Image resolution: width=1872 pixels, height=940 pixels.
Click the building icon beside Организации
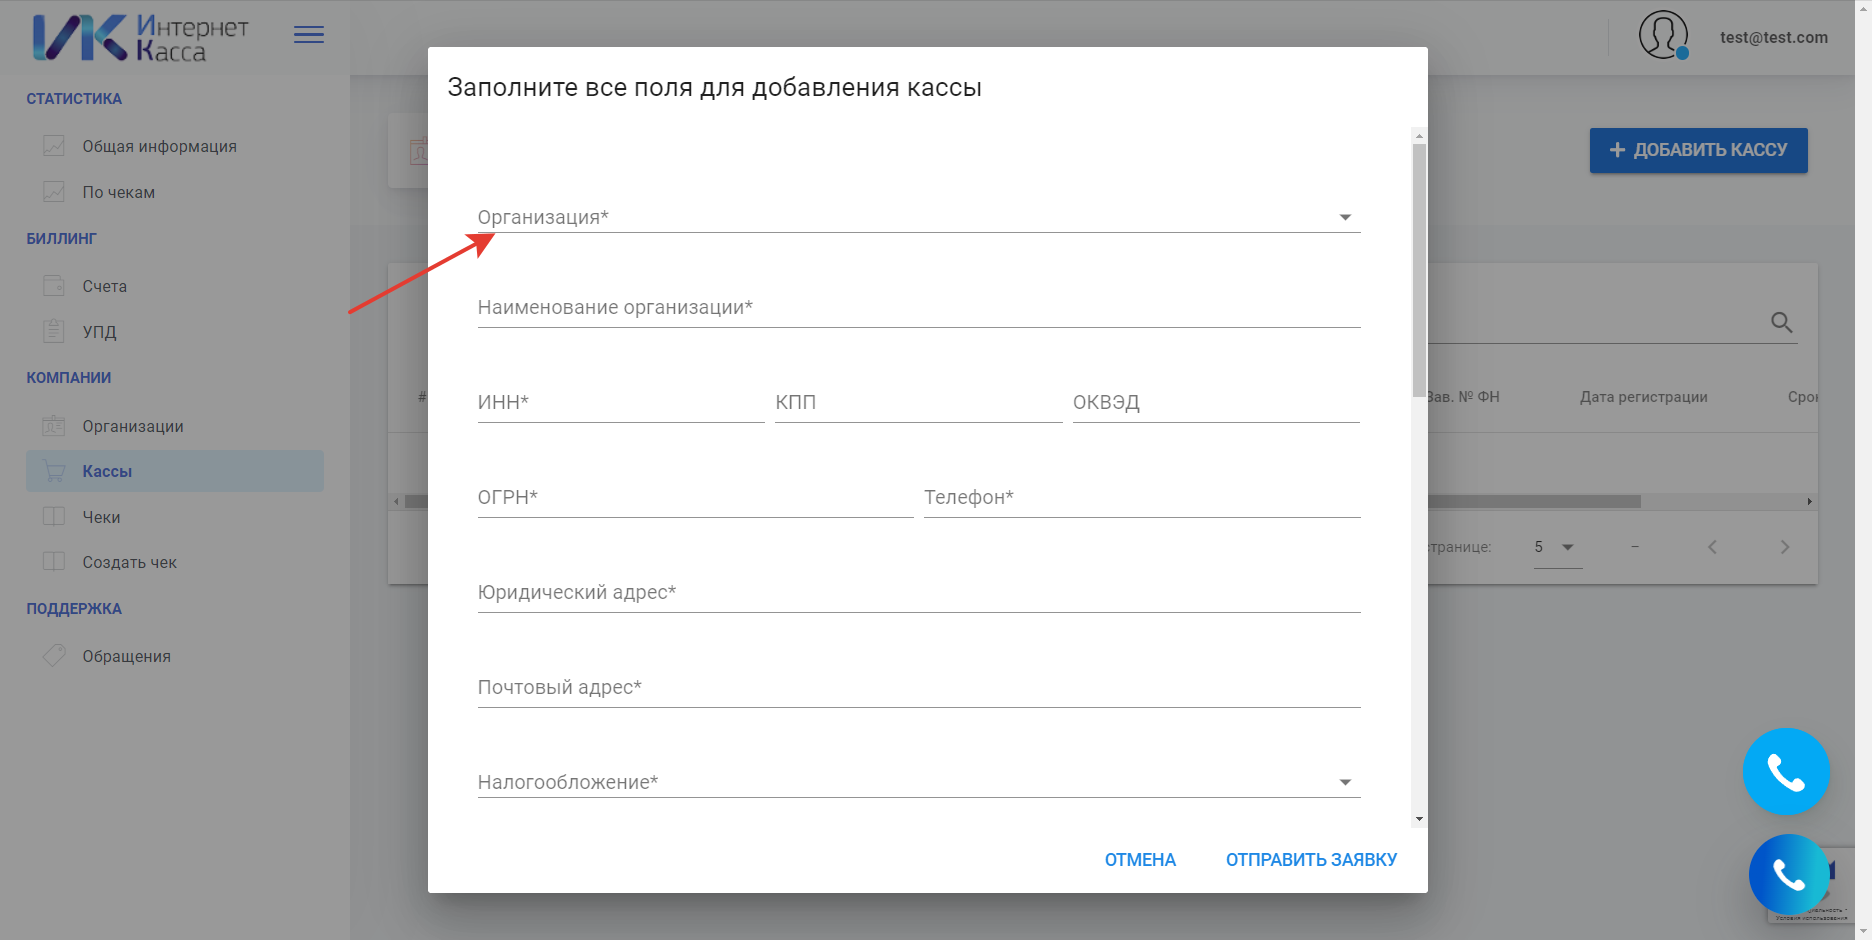click(54, 426)
